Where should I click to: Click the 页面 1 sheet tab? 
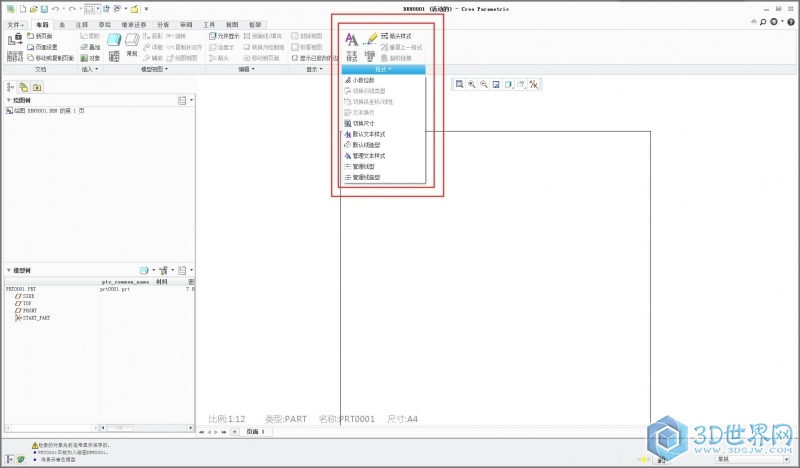tap(256, 432)
